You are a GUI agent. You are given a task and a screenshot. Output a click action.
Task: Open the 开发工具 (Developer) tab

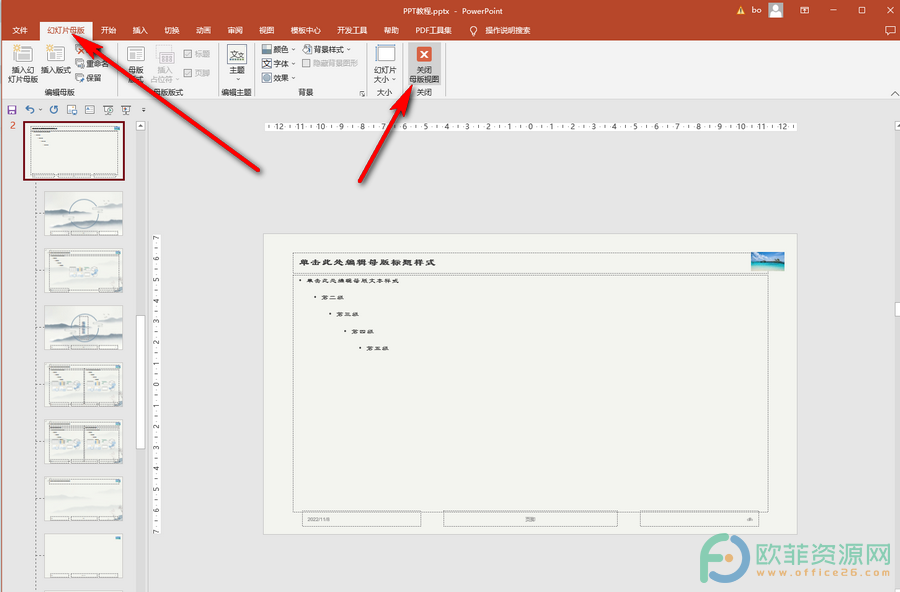pos(352,30)
